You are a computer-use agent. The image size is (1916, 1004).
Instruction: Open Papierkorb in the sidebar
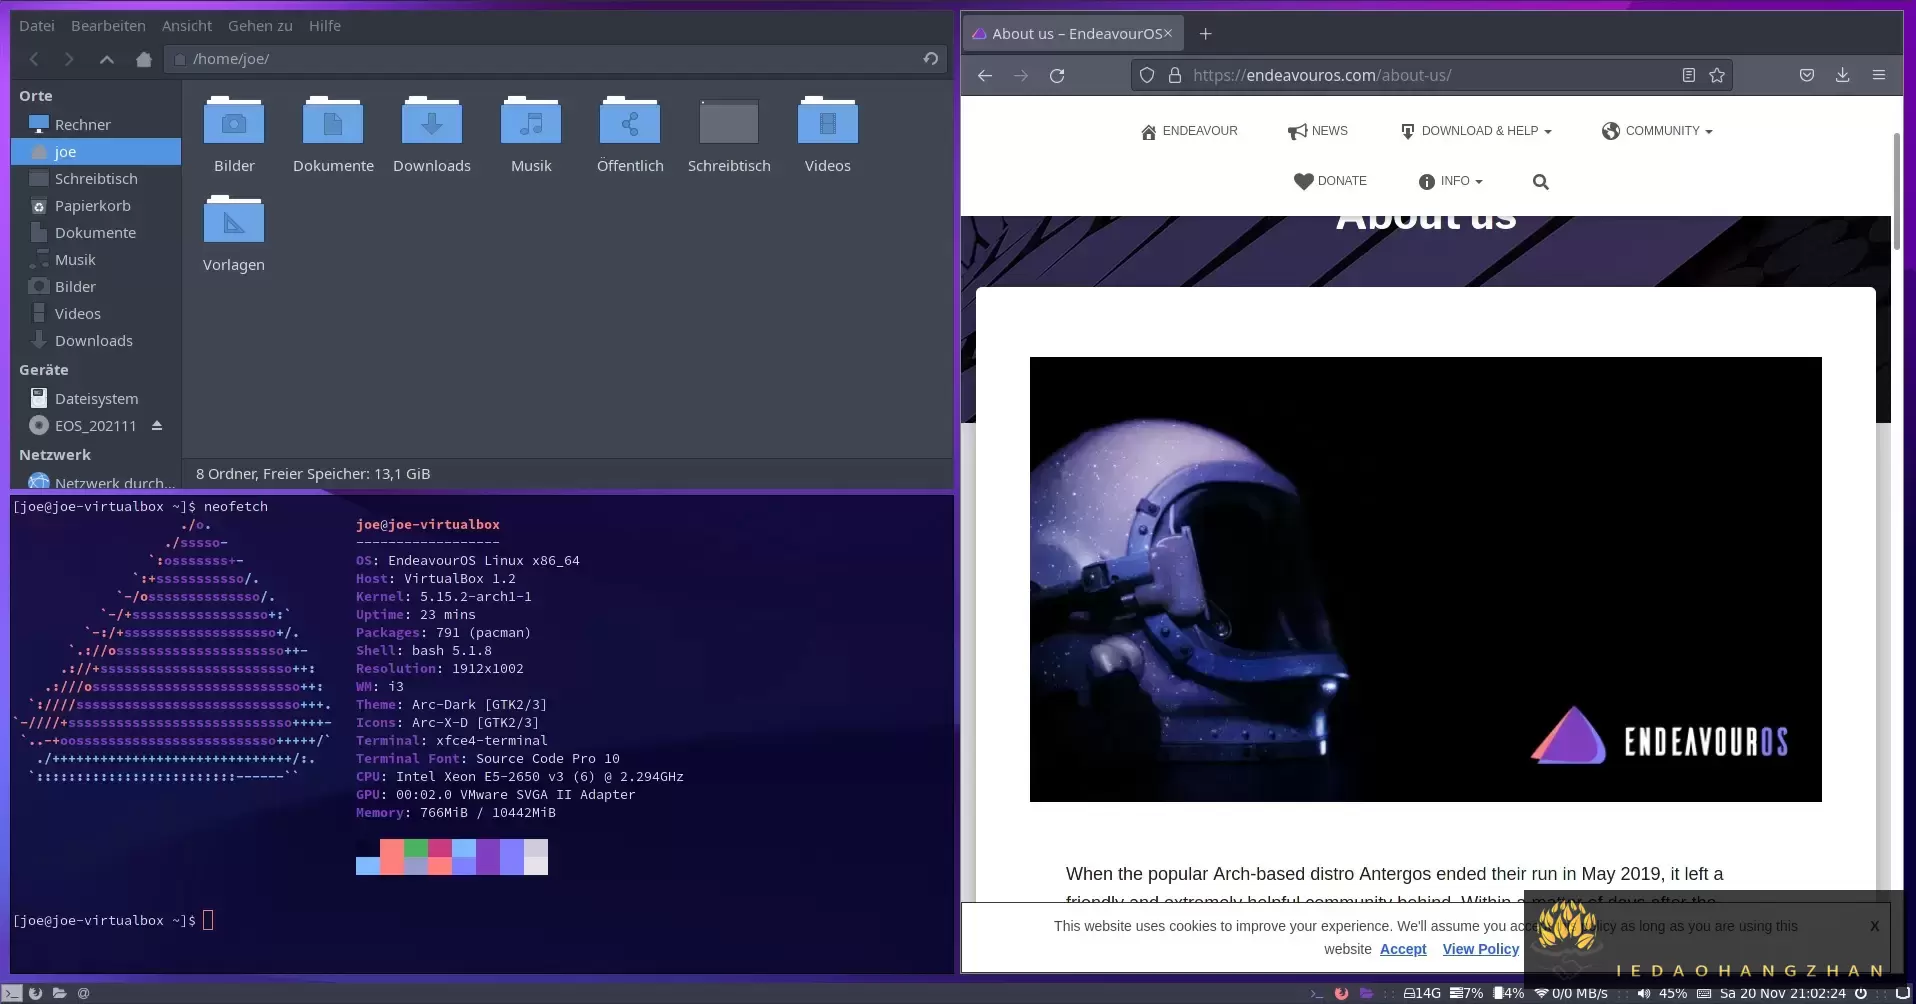point(96,206)
